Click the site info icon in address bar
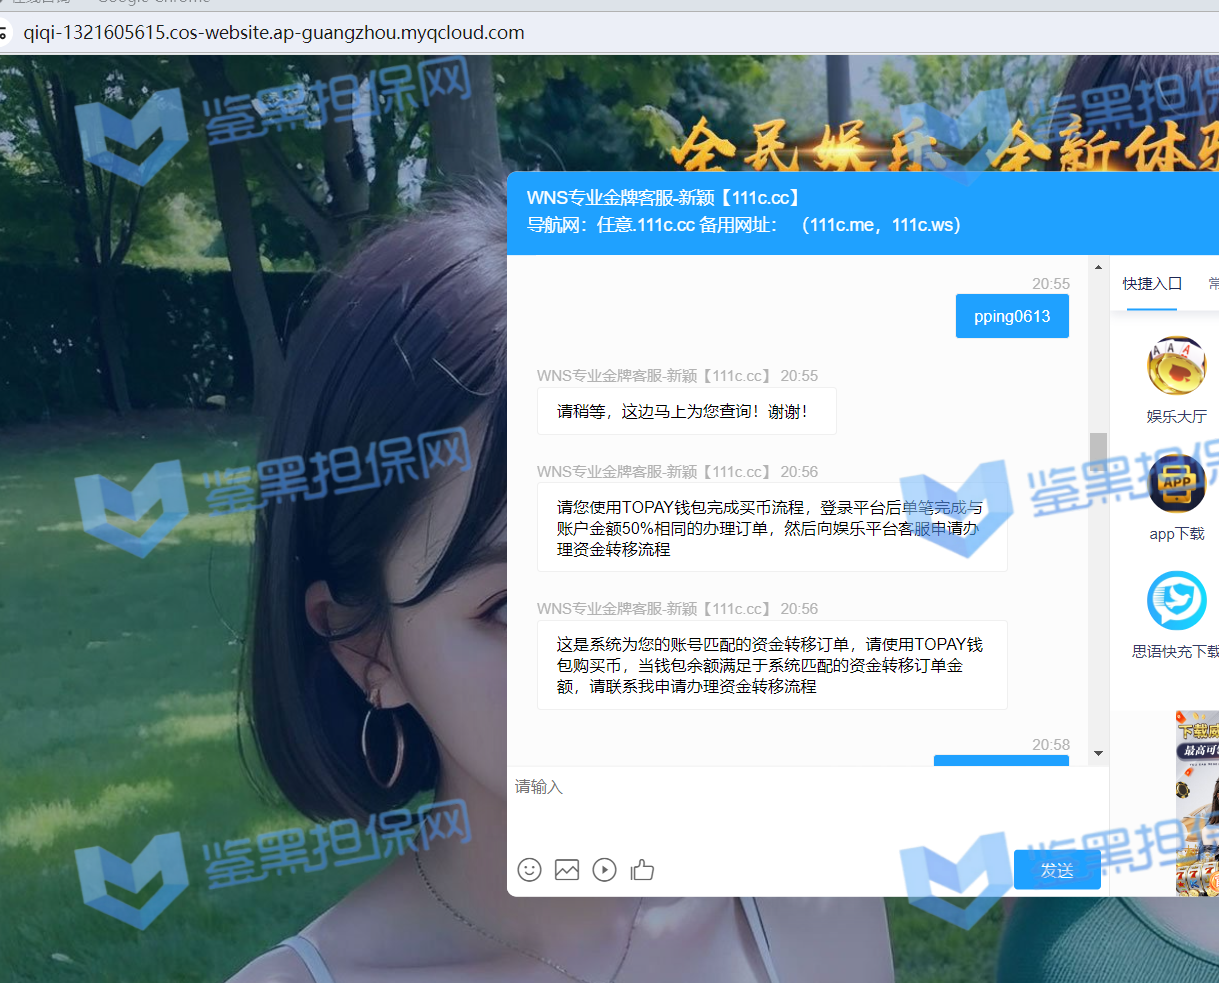Image resolution: width=1219 pixels, height=983 pixels. 4,33
